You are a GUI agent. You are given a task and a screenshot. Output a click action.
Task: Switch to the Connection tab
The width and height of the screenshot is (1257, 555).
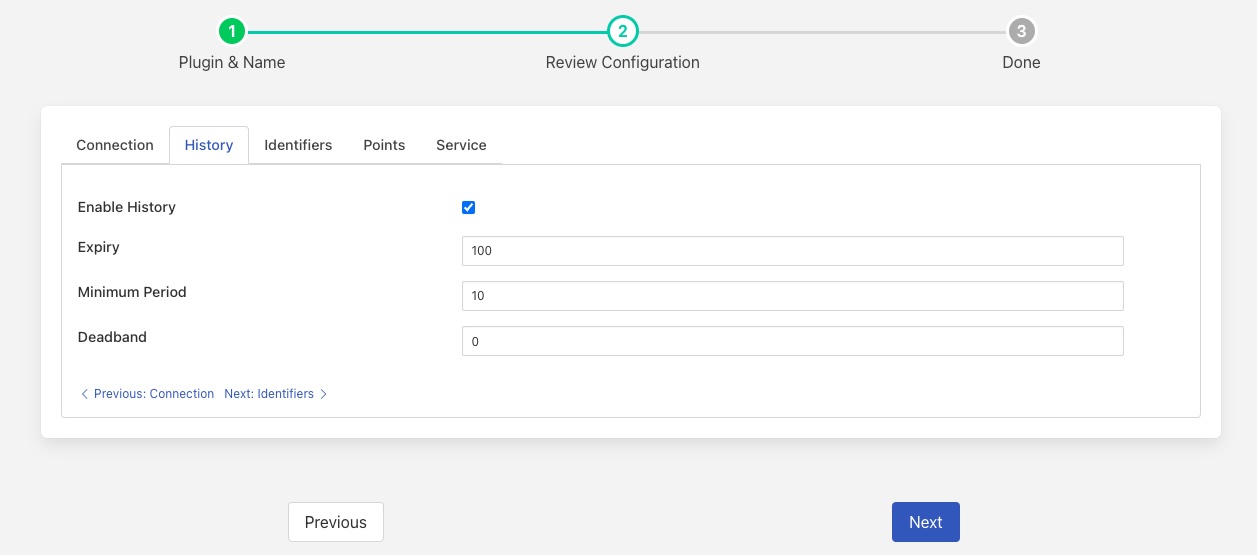(115, 145)
